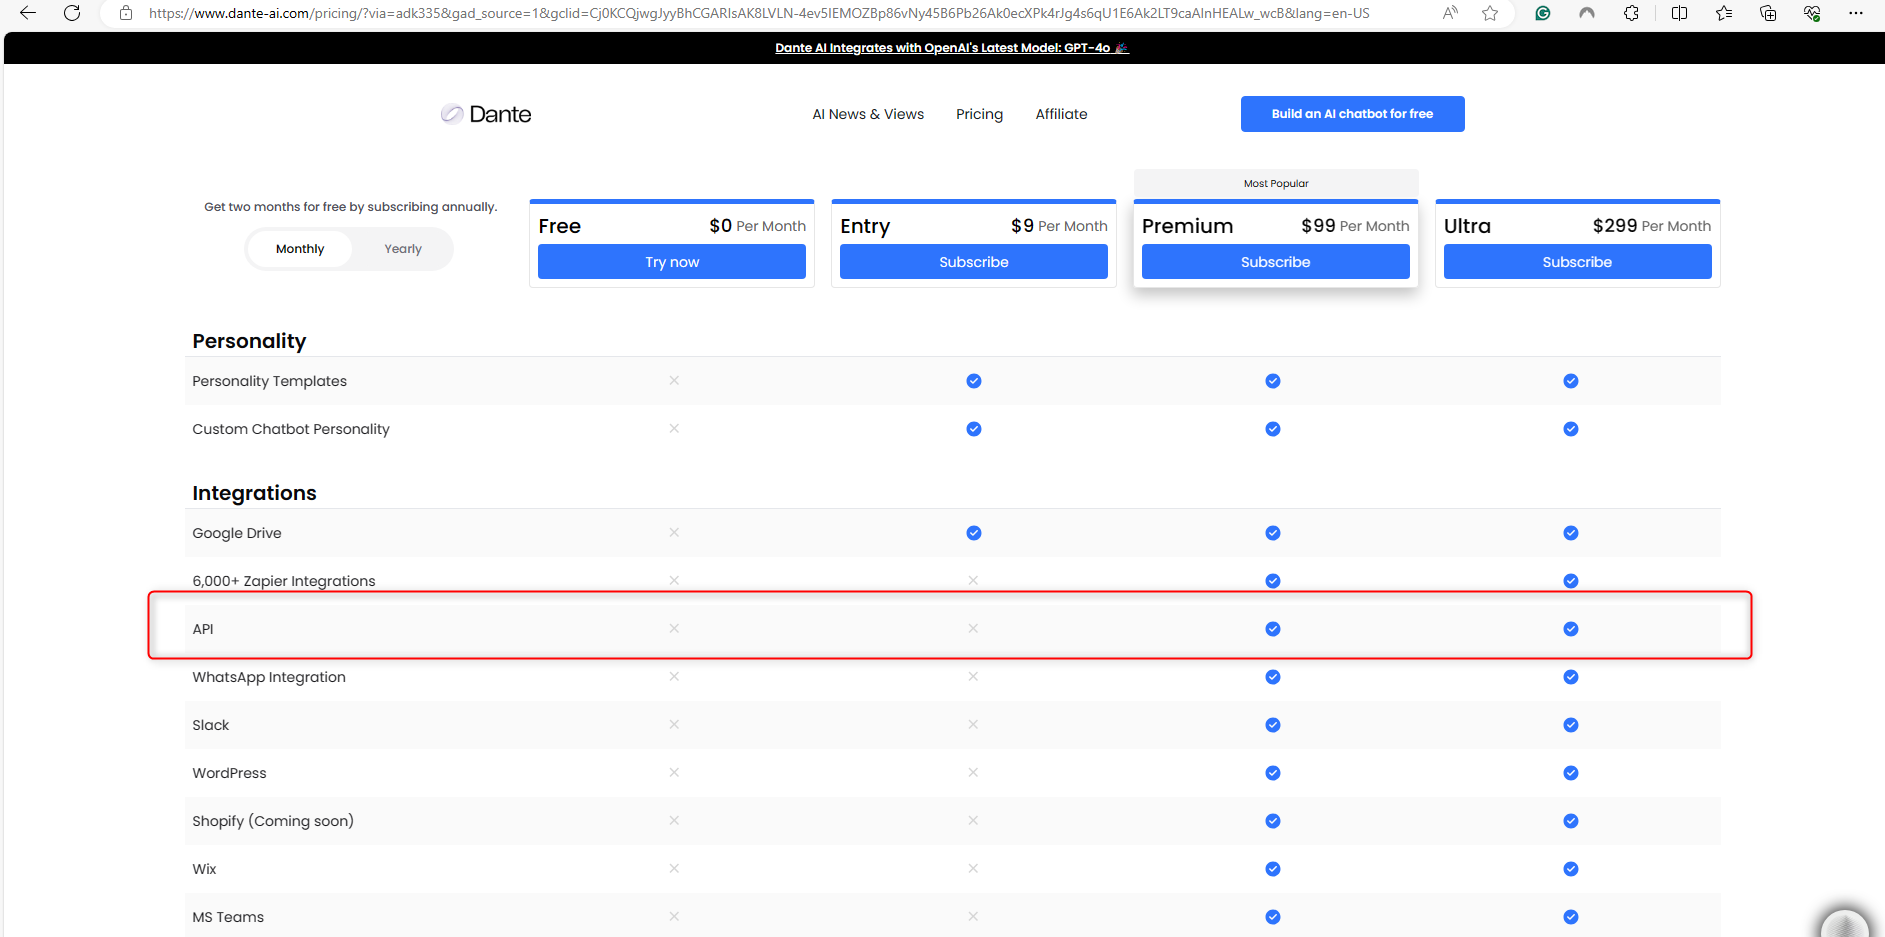Click the Most Popular badge
The image size is (1885, 937).
coord(1276,183)
